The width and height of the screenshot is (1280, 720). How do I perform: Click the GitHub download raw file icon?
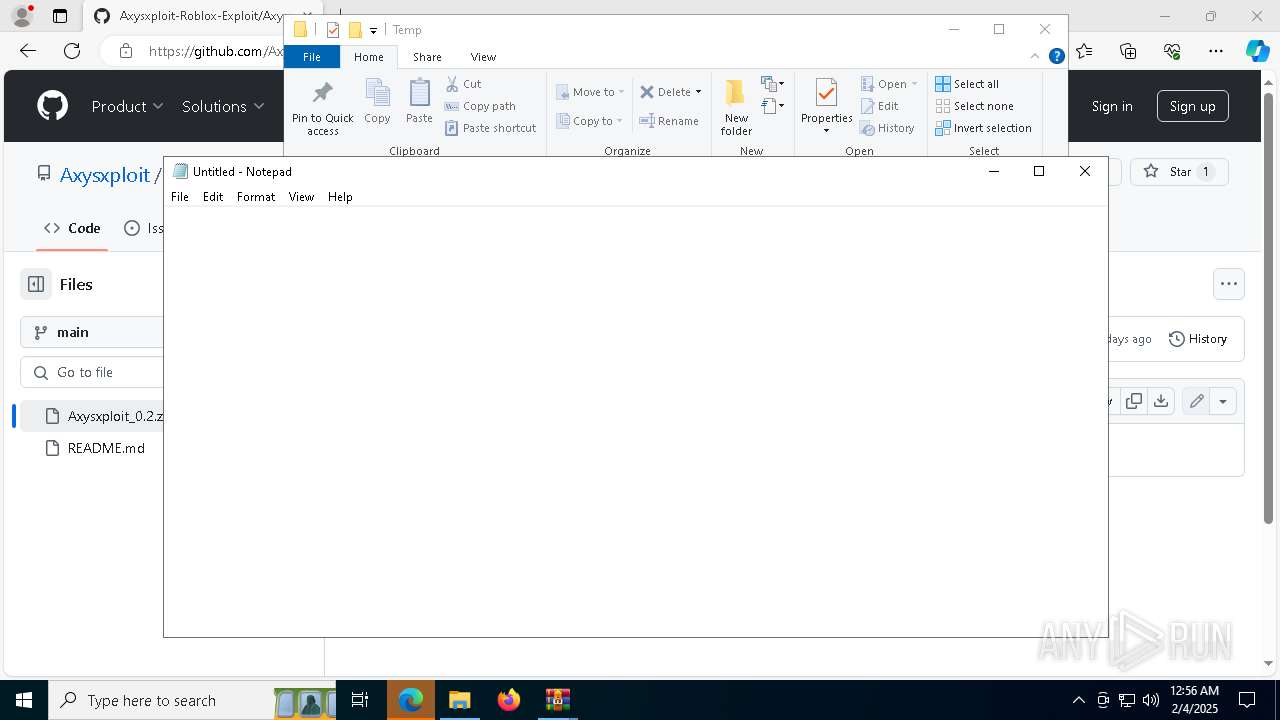(x=1160, y=401)
